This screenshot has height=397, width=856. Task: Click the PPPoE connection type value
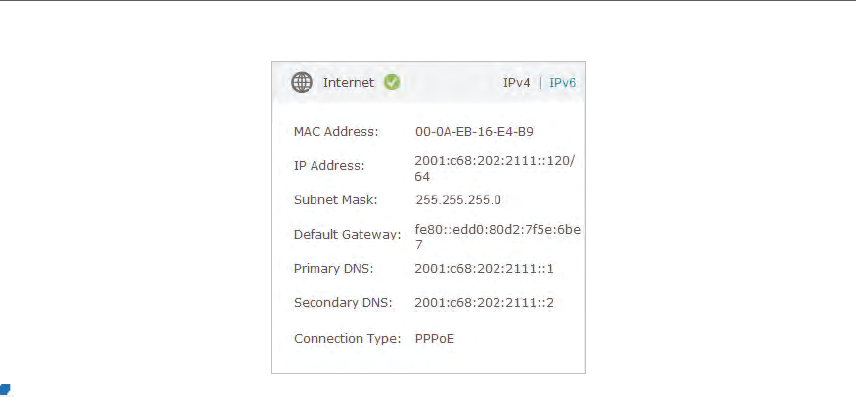pyautogui.click(x=434, y=339)
